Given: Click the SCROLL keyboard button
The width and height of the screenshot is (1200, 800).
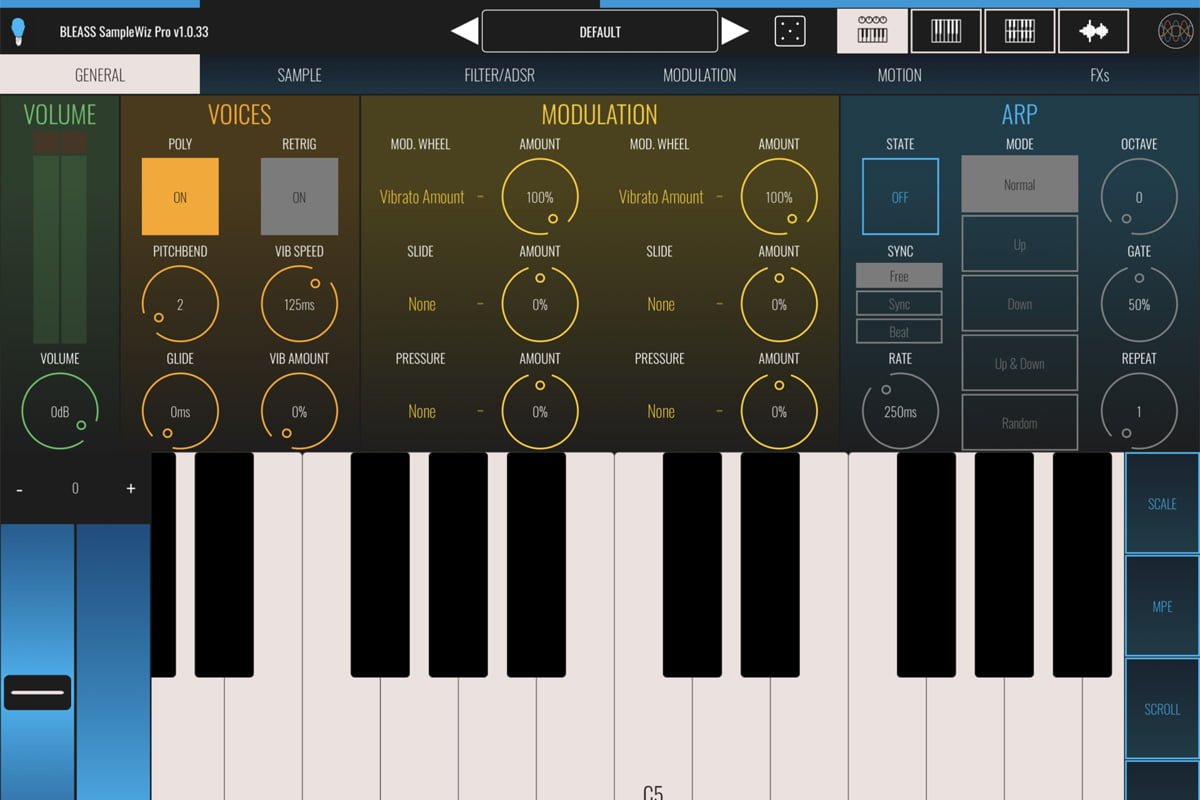Looking at the screenshot, I should point(1162,708).
